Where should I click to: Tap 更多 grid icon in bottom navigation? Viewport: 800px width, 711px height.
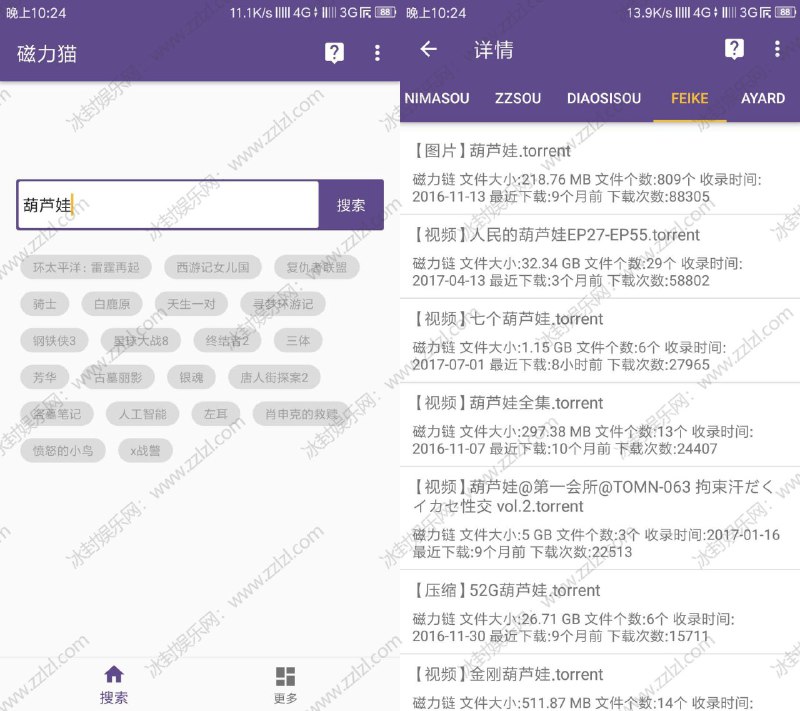285,676
